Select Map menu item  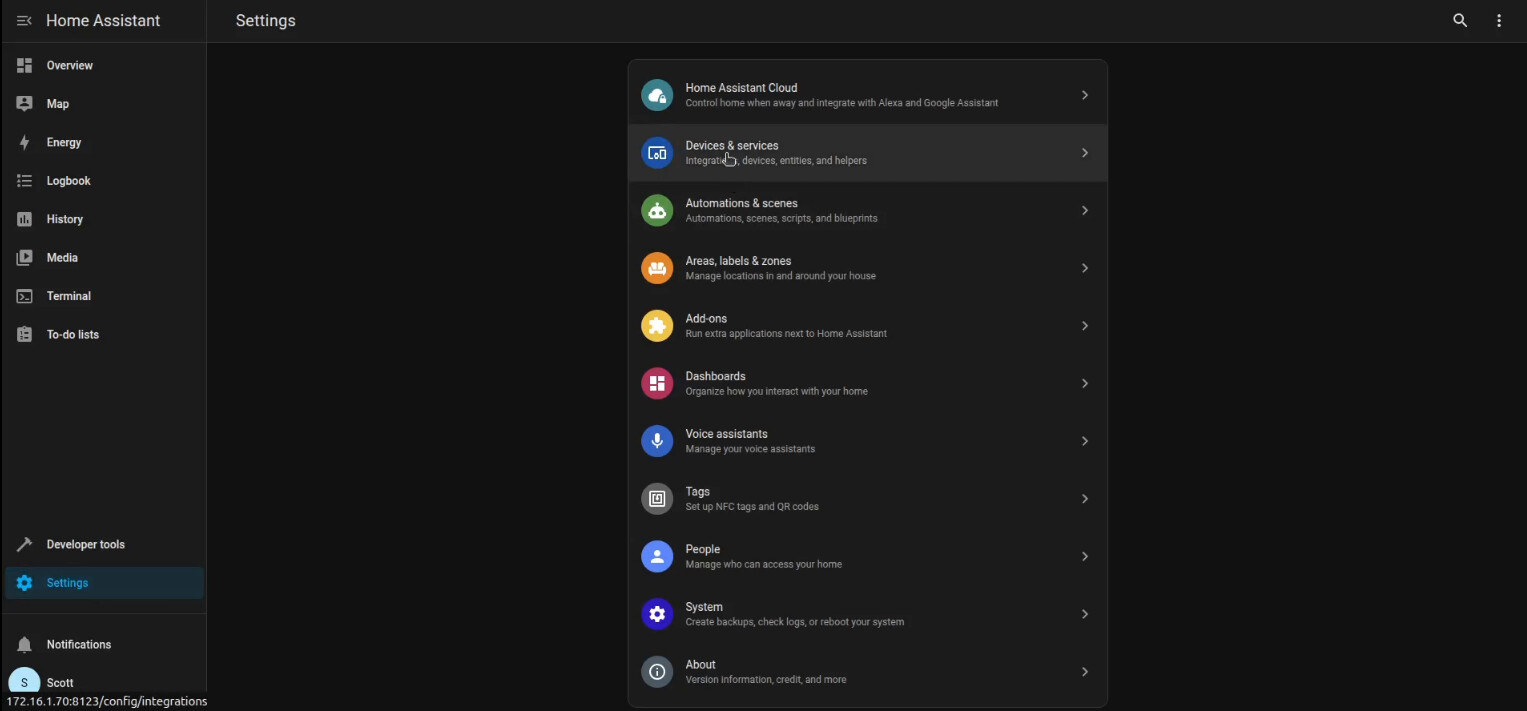[x=104, y=104]
